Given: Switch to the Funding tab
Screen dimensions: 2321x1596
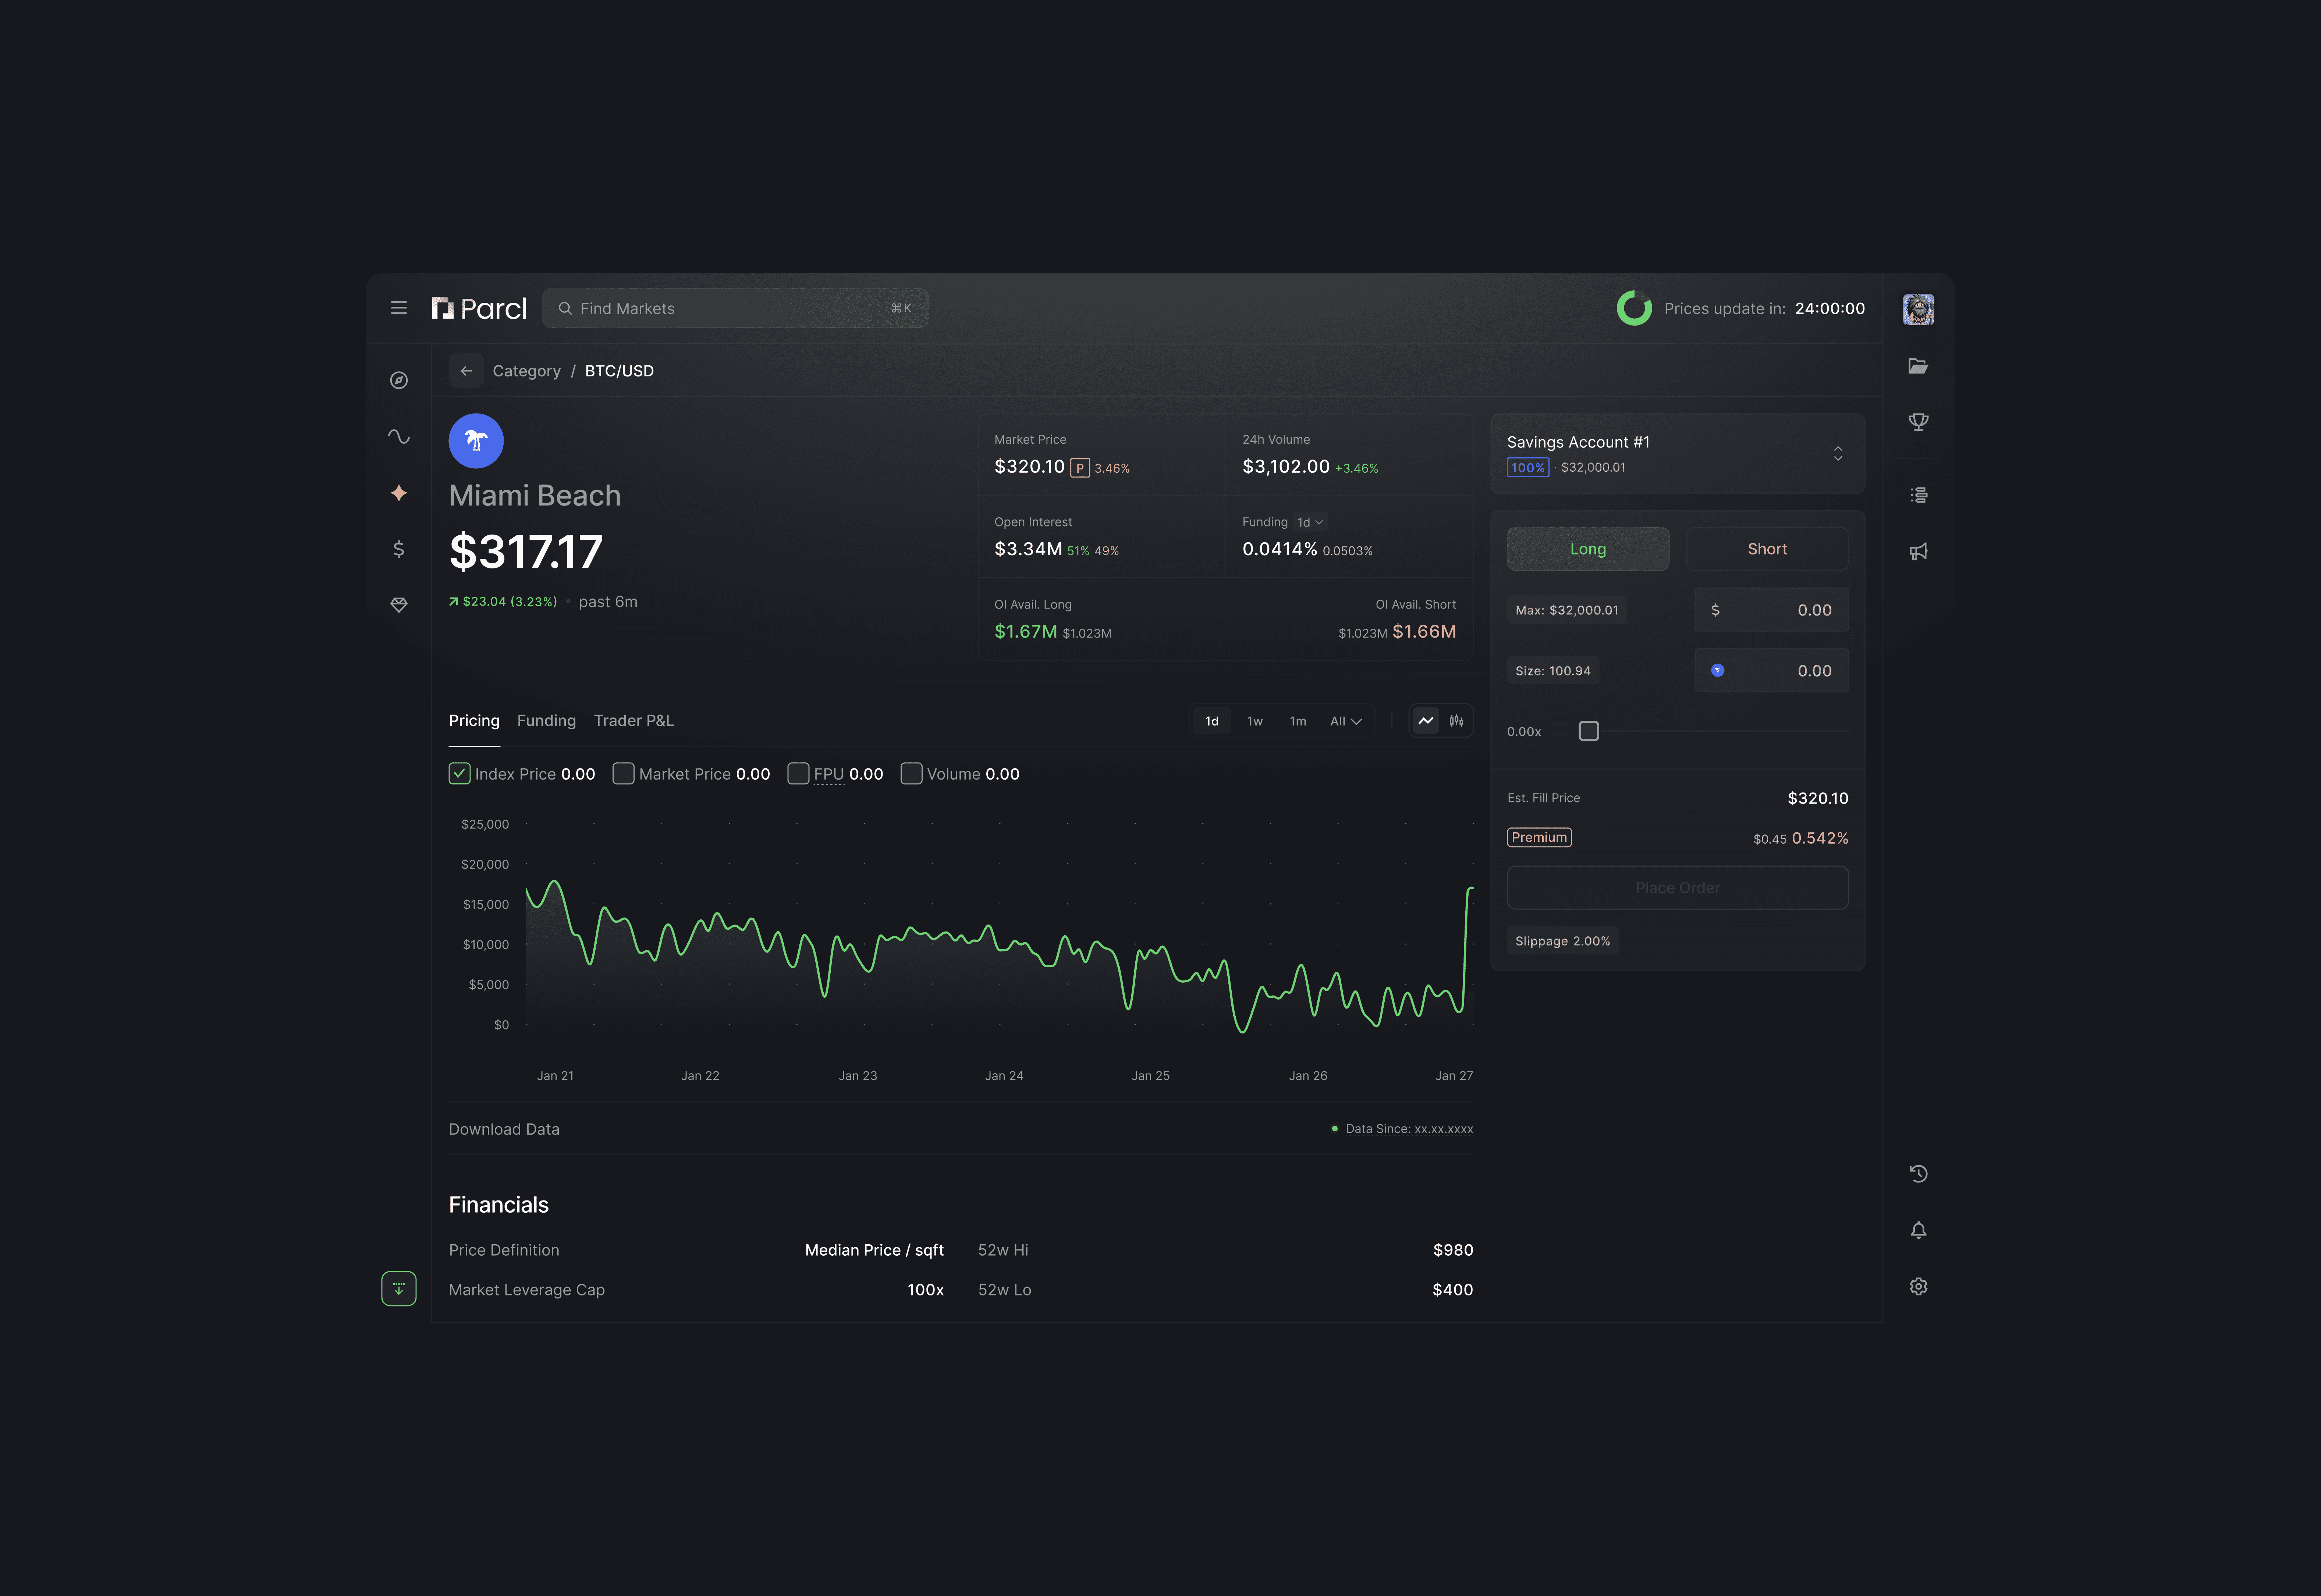Looking at the screenshot, I should tap(546, 721).
